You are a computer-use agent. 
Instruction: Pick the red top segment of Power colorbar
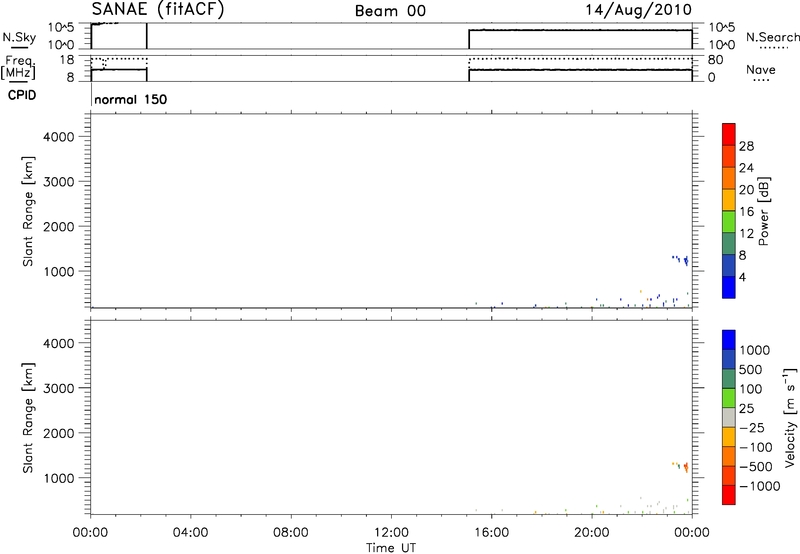[729, 134]
